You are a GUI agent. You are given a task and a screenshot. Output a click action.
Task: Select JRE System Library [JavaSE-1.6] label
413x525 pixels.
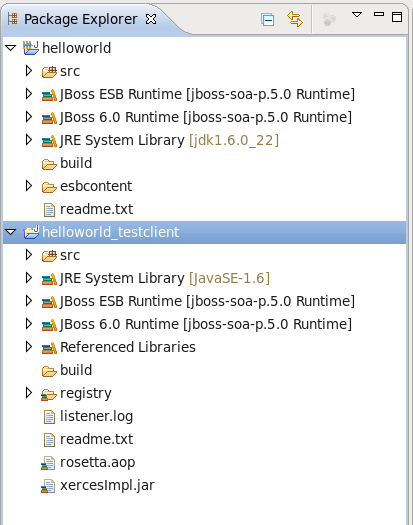[x=165, y=278]
